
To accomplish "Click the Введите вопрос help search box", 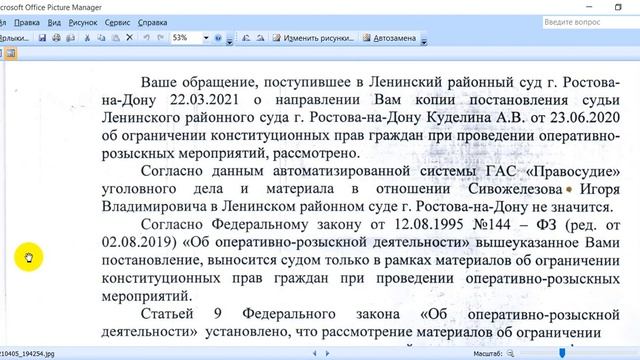I will tap(591, 22).
